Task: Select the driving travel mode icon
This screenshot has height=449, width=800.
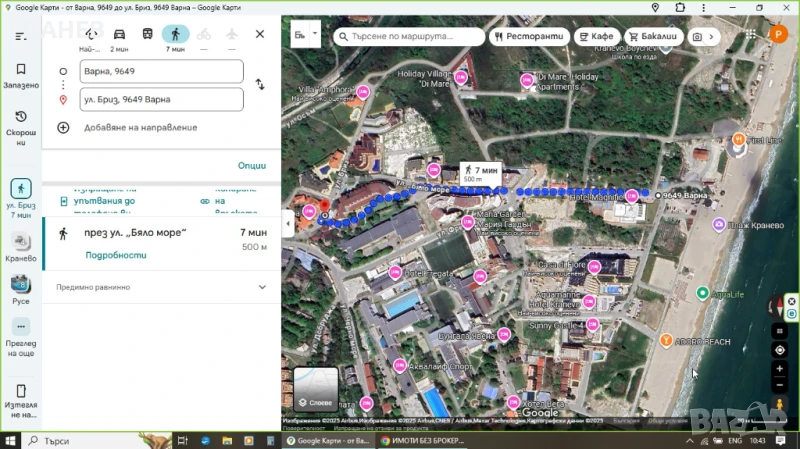Action: point(119,35)
